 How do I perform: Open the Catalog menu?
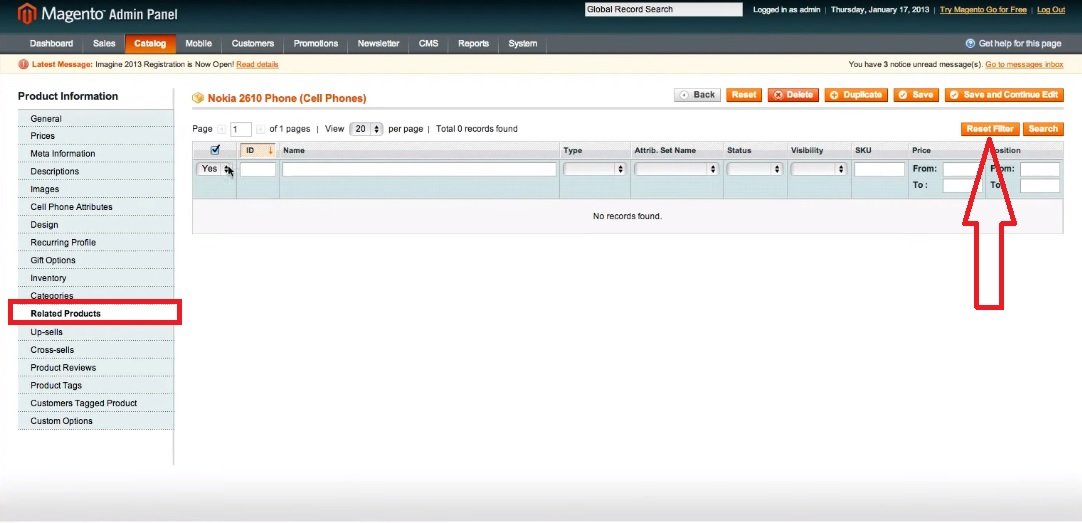(150, 43)
